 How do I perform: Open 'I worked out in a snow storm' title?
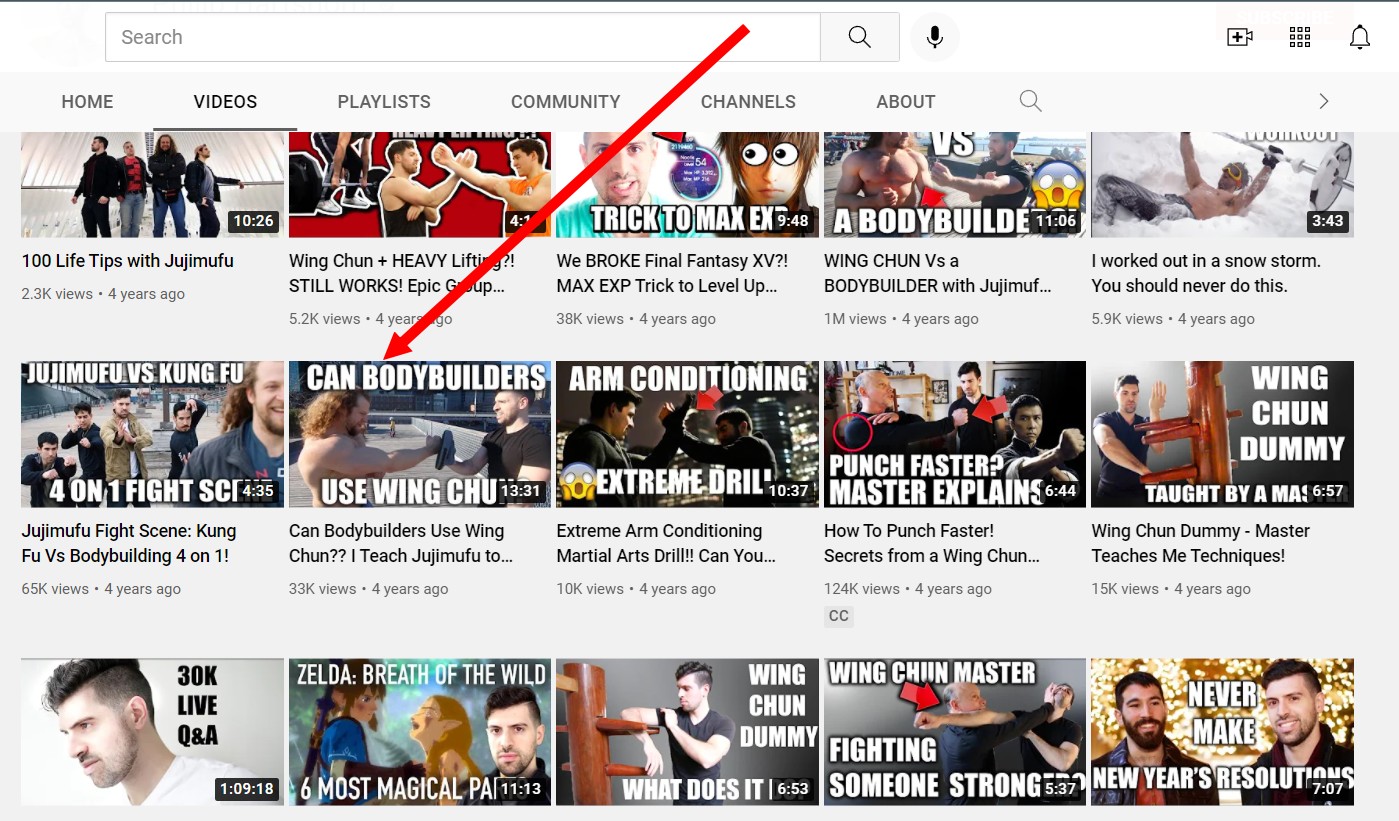(1206, 273)
